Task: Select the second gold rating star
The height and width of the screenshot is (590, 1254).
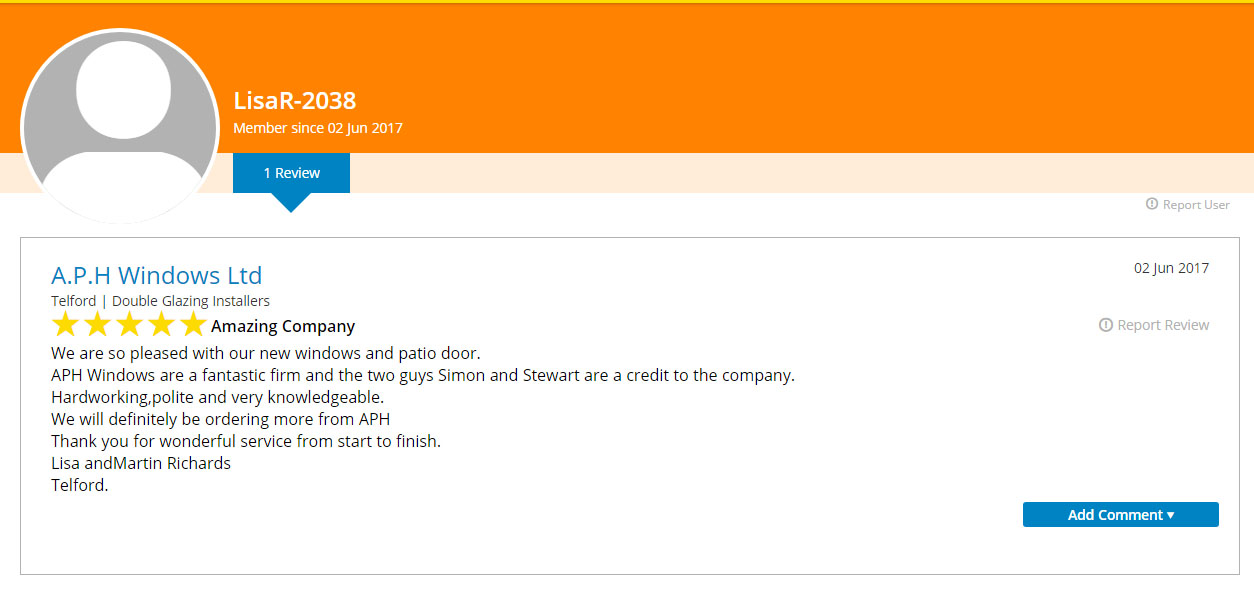Action: 97,325
